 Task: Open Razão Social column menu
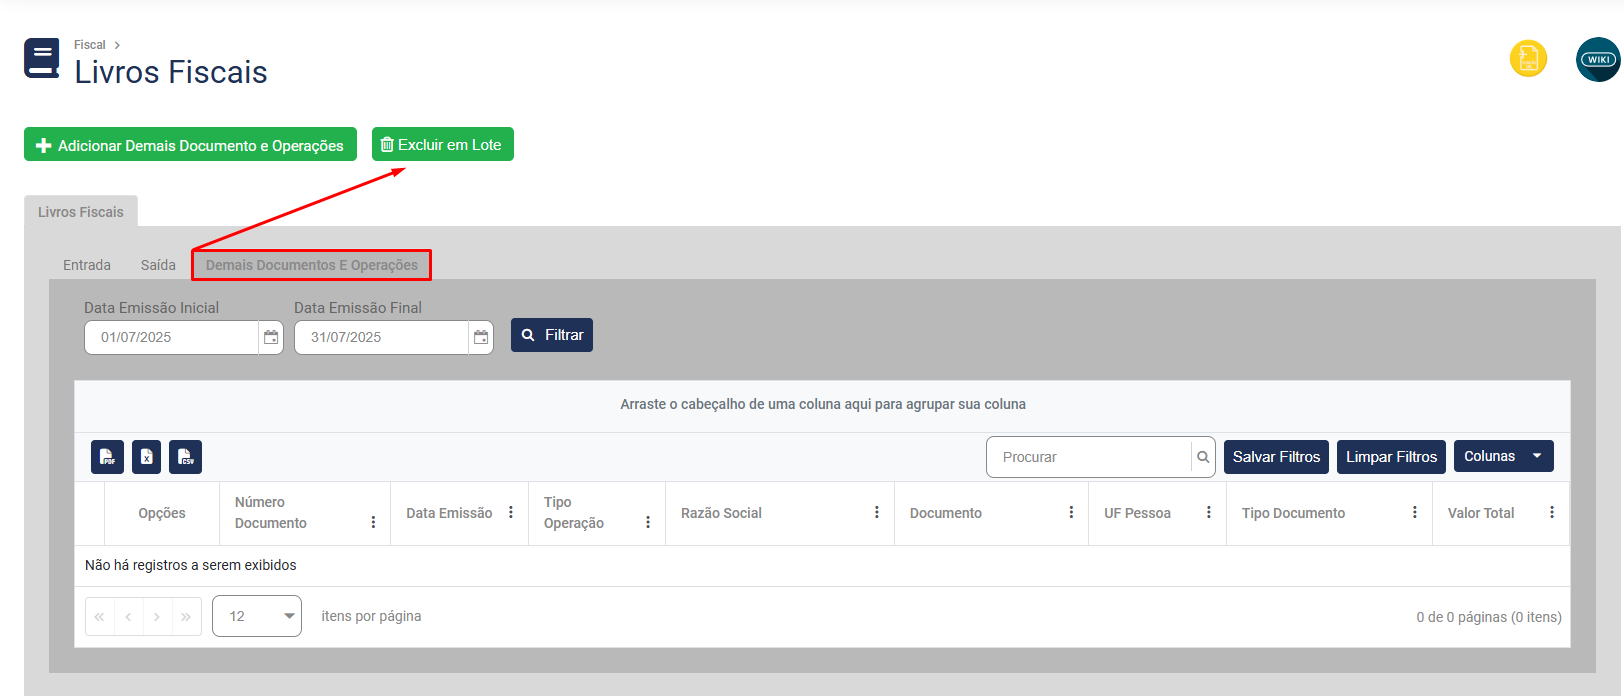877,512
